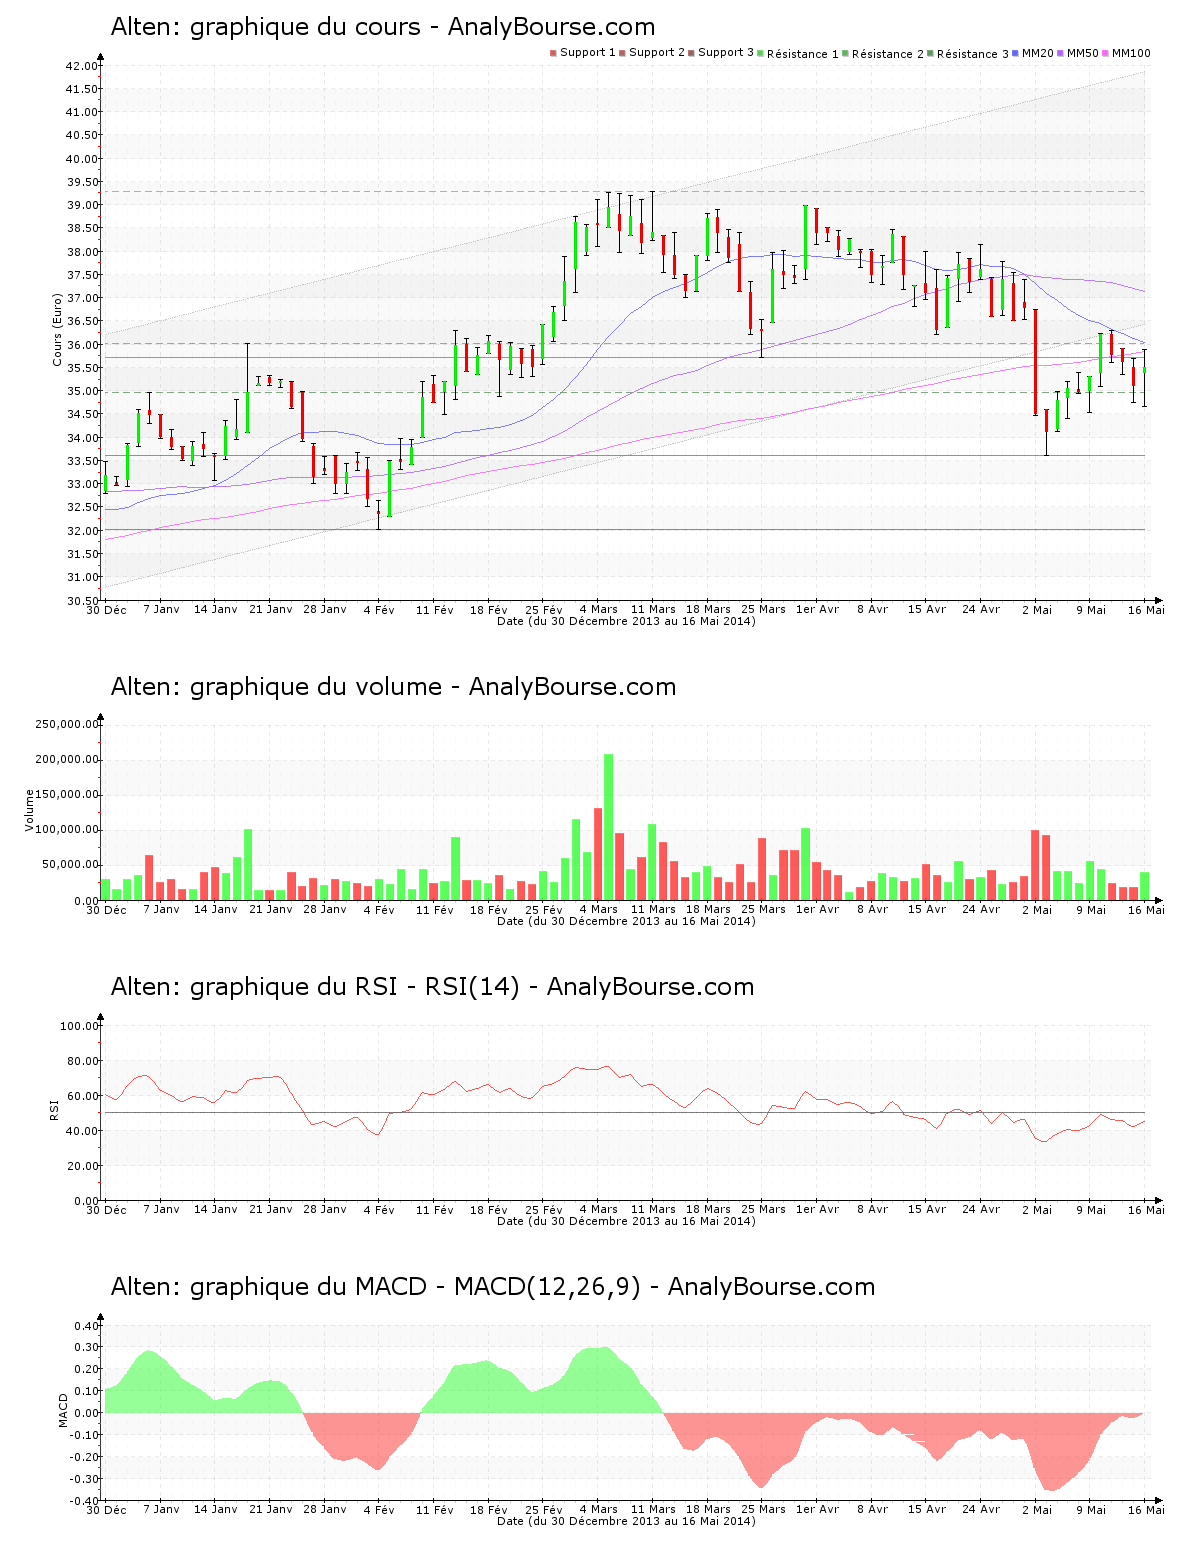Click the date range caption under the price chart
This screenshot has height=1550, width=1200.
pos(626,621)
